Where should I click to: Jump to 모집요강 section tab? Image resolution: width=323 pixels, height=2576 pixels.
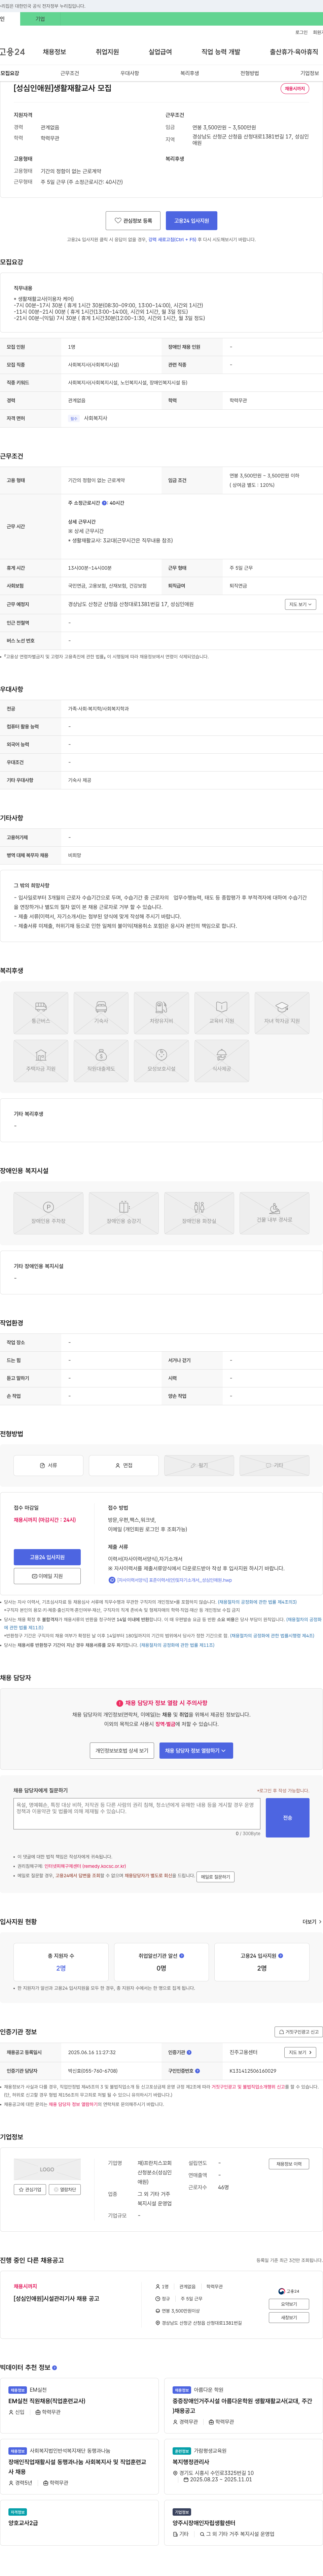[10, 73]
